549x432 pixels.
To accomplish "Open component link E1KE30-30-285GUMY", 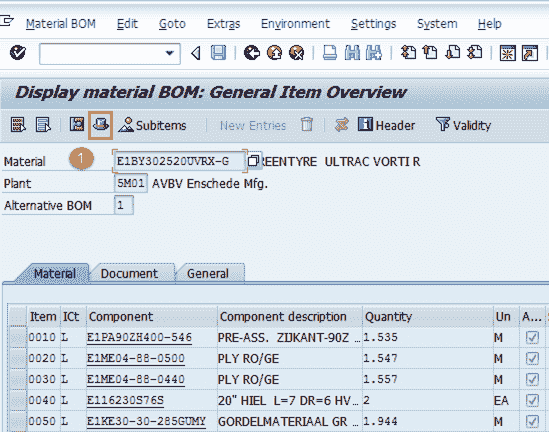I will [x=146, y=421].
